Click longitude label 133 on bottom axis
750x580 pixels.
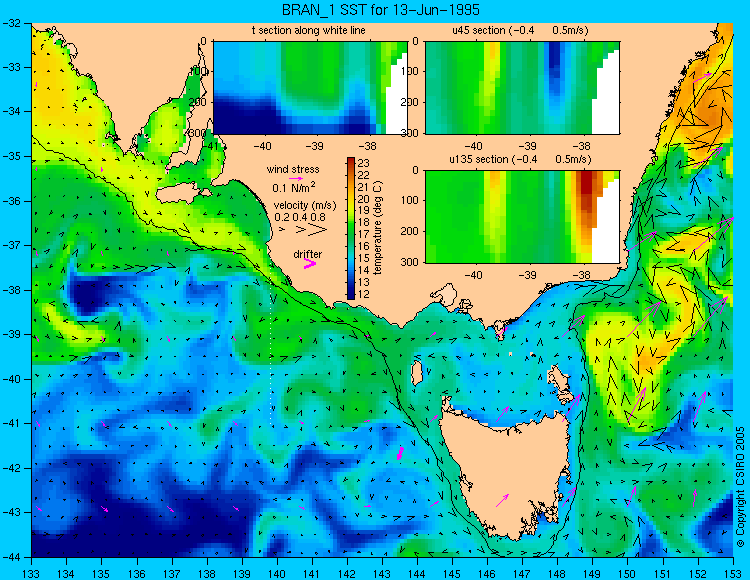[32, 574]
